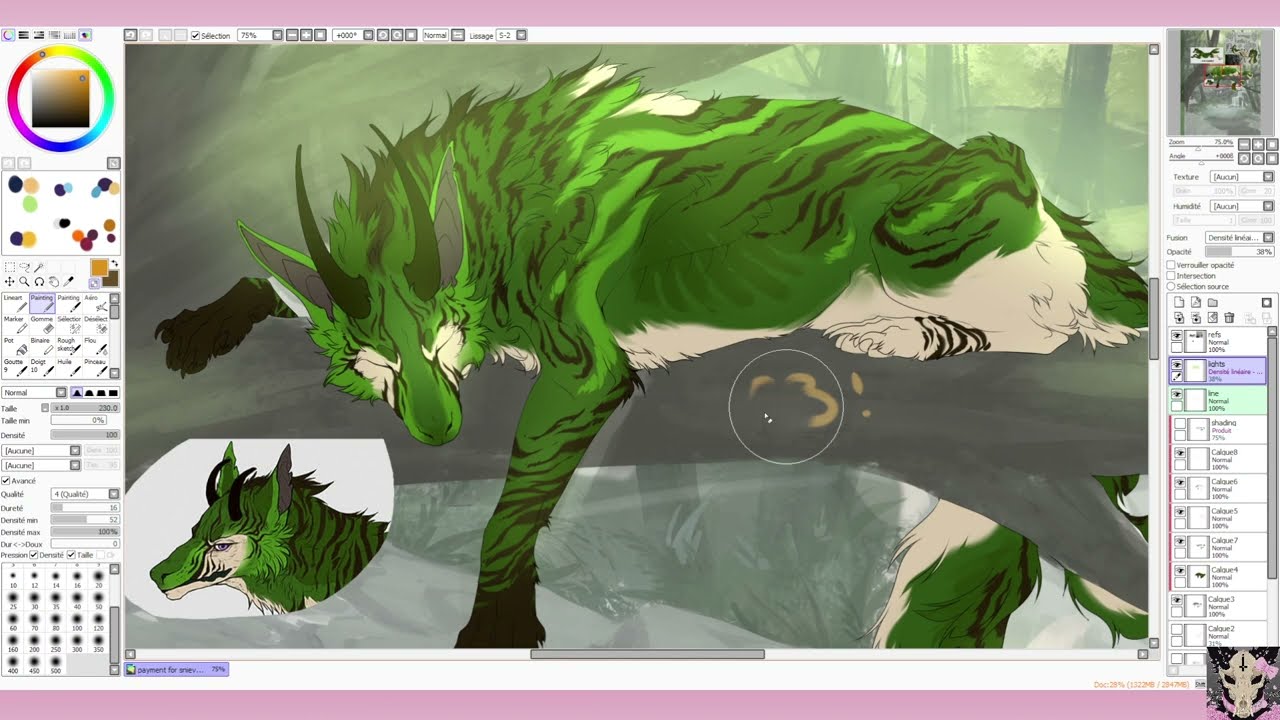The width and height of the screenshot is (1280, 720).
Task: Create a new layer
Action: [1179, 302]
